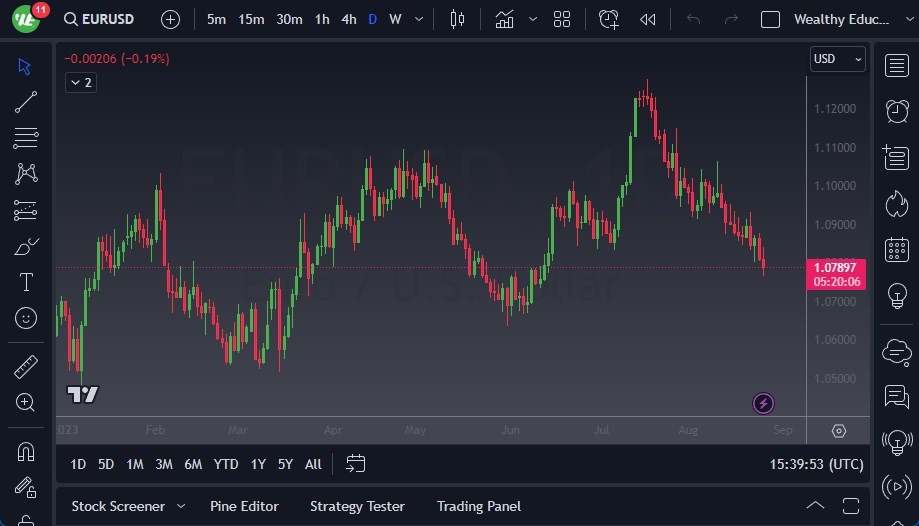Open the emoji icons tool
This screenshot has width=919, height=526.
coord(26,318)
